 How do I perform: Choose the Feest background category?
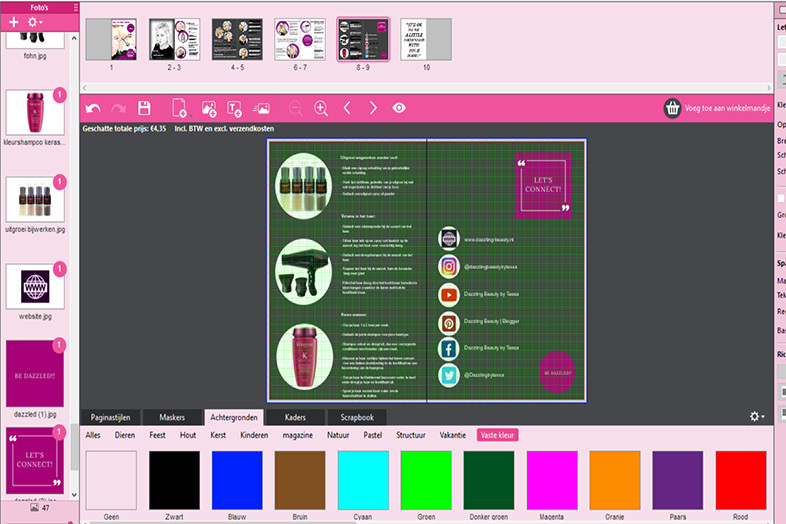click(157, 435)
